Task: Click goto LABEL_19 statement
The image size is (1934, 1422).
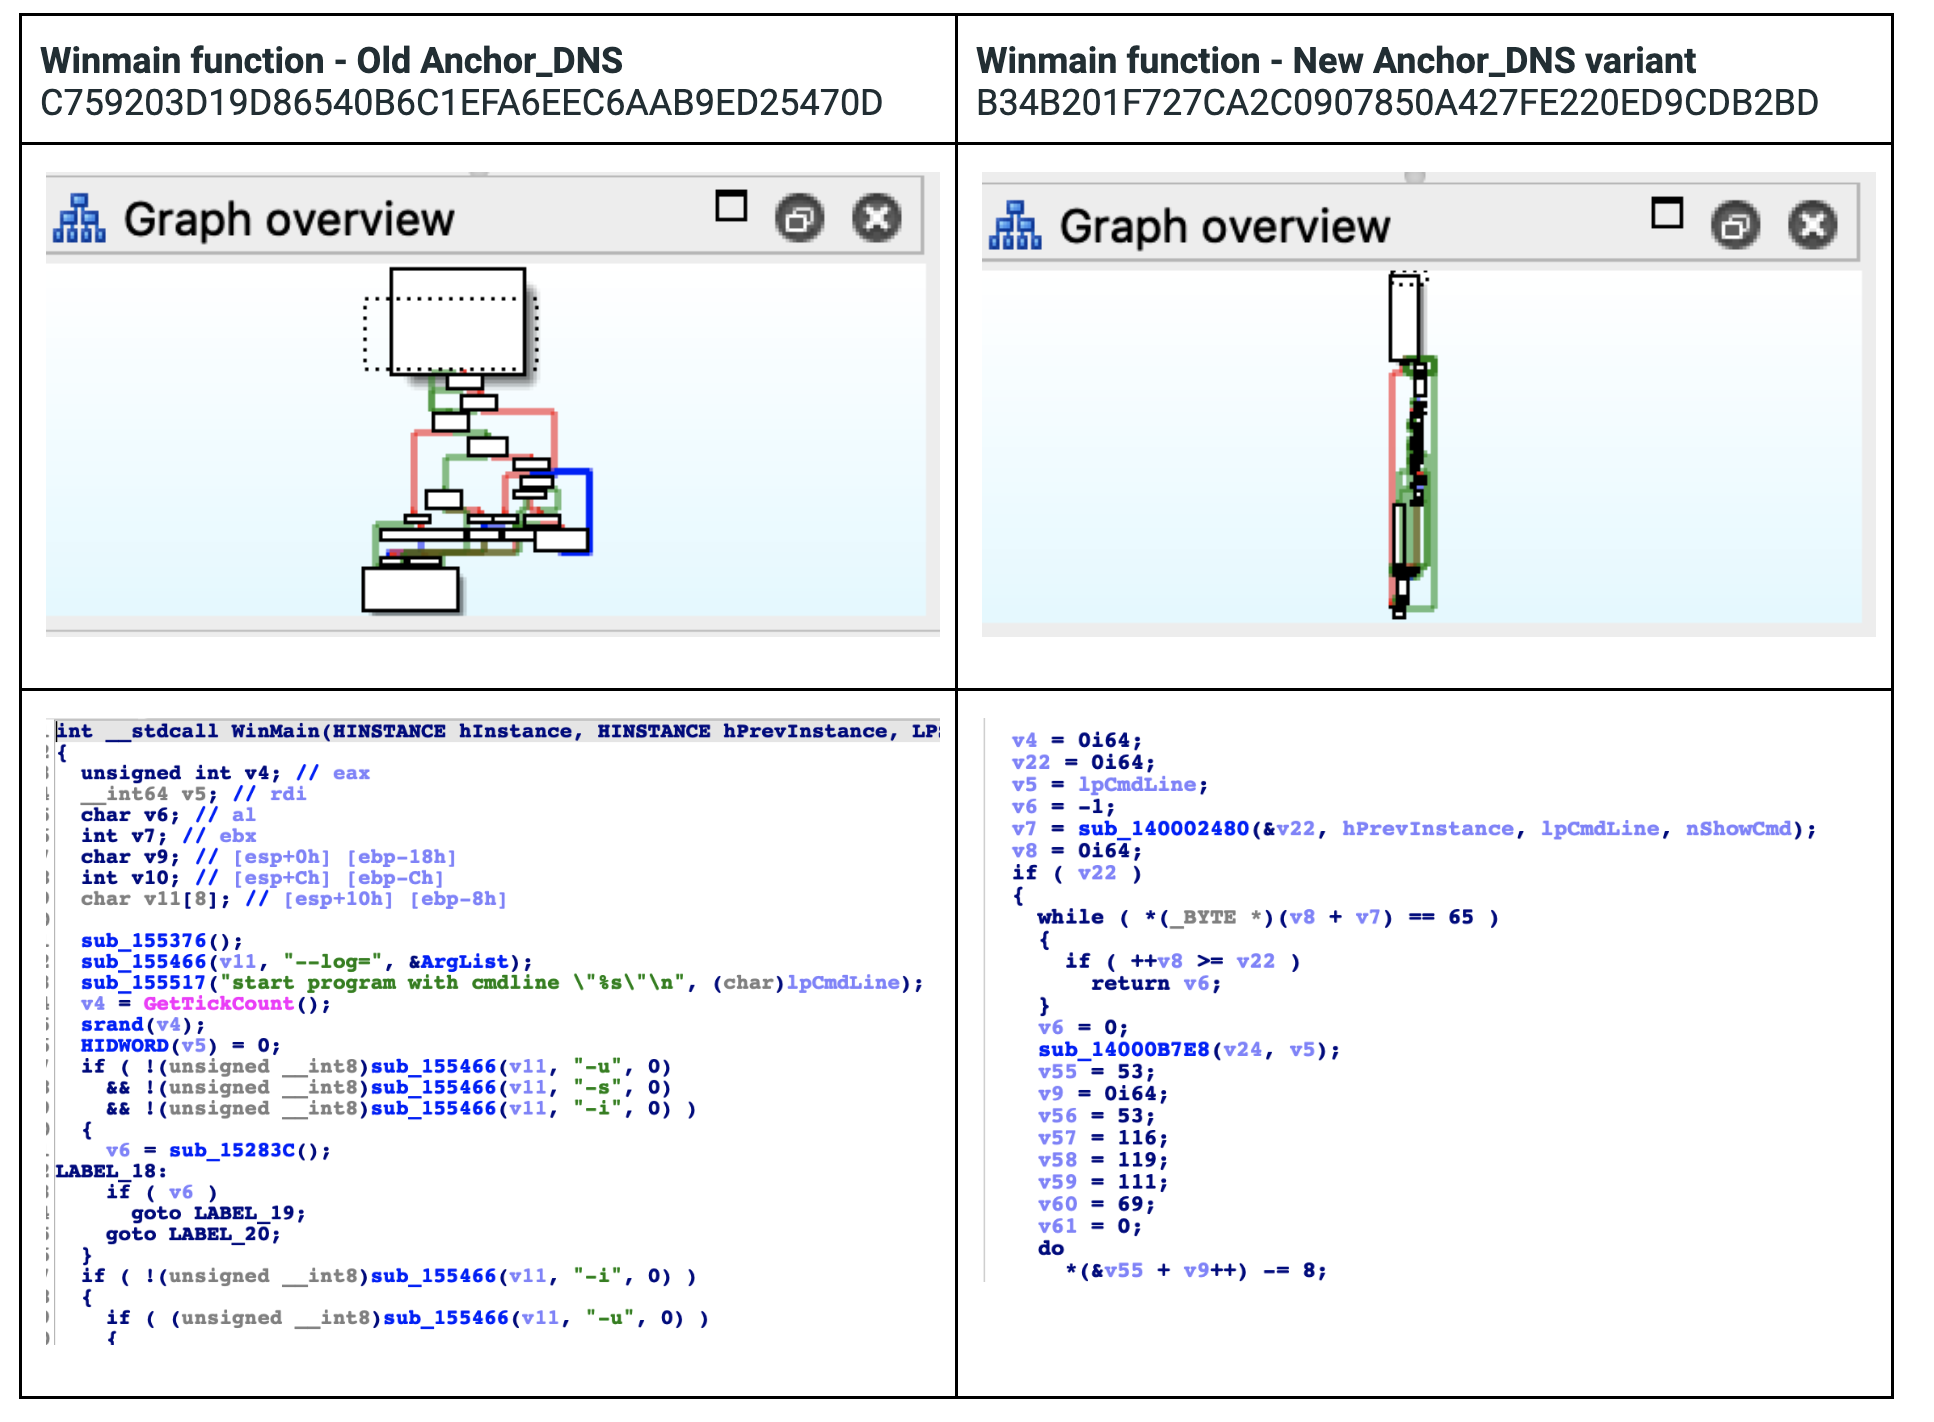Action: [218, 1213]
